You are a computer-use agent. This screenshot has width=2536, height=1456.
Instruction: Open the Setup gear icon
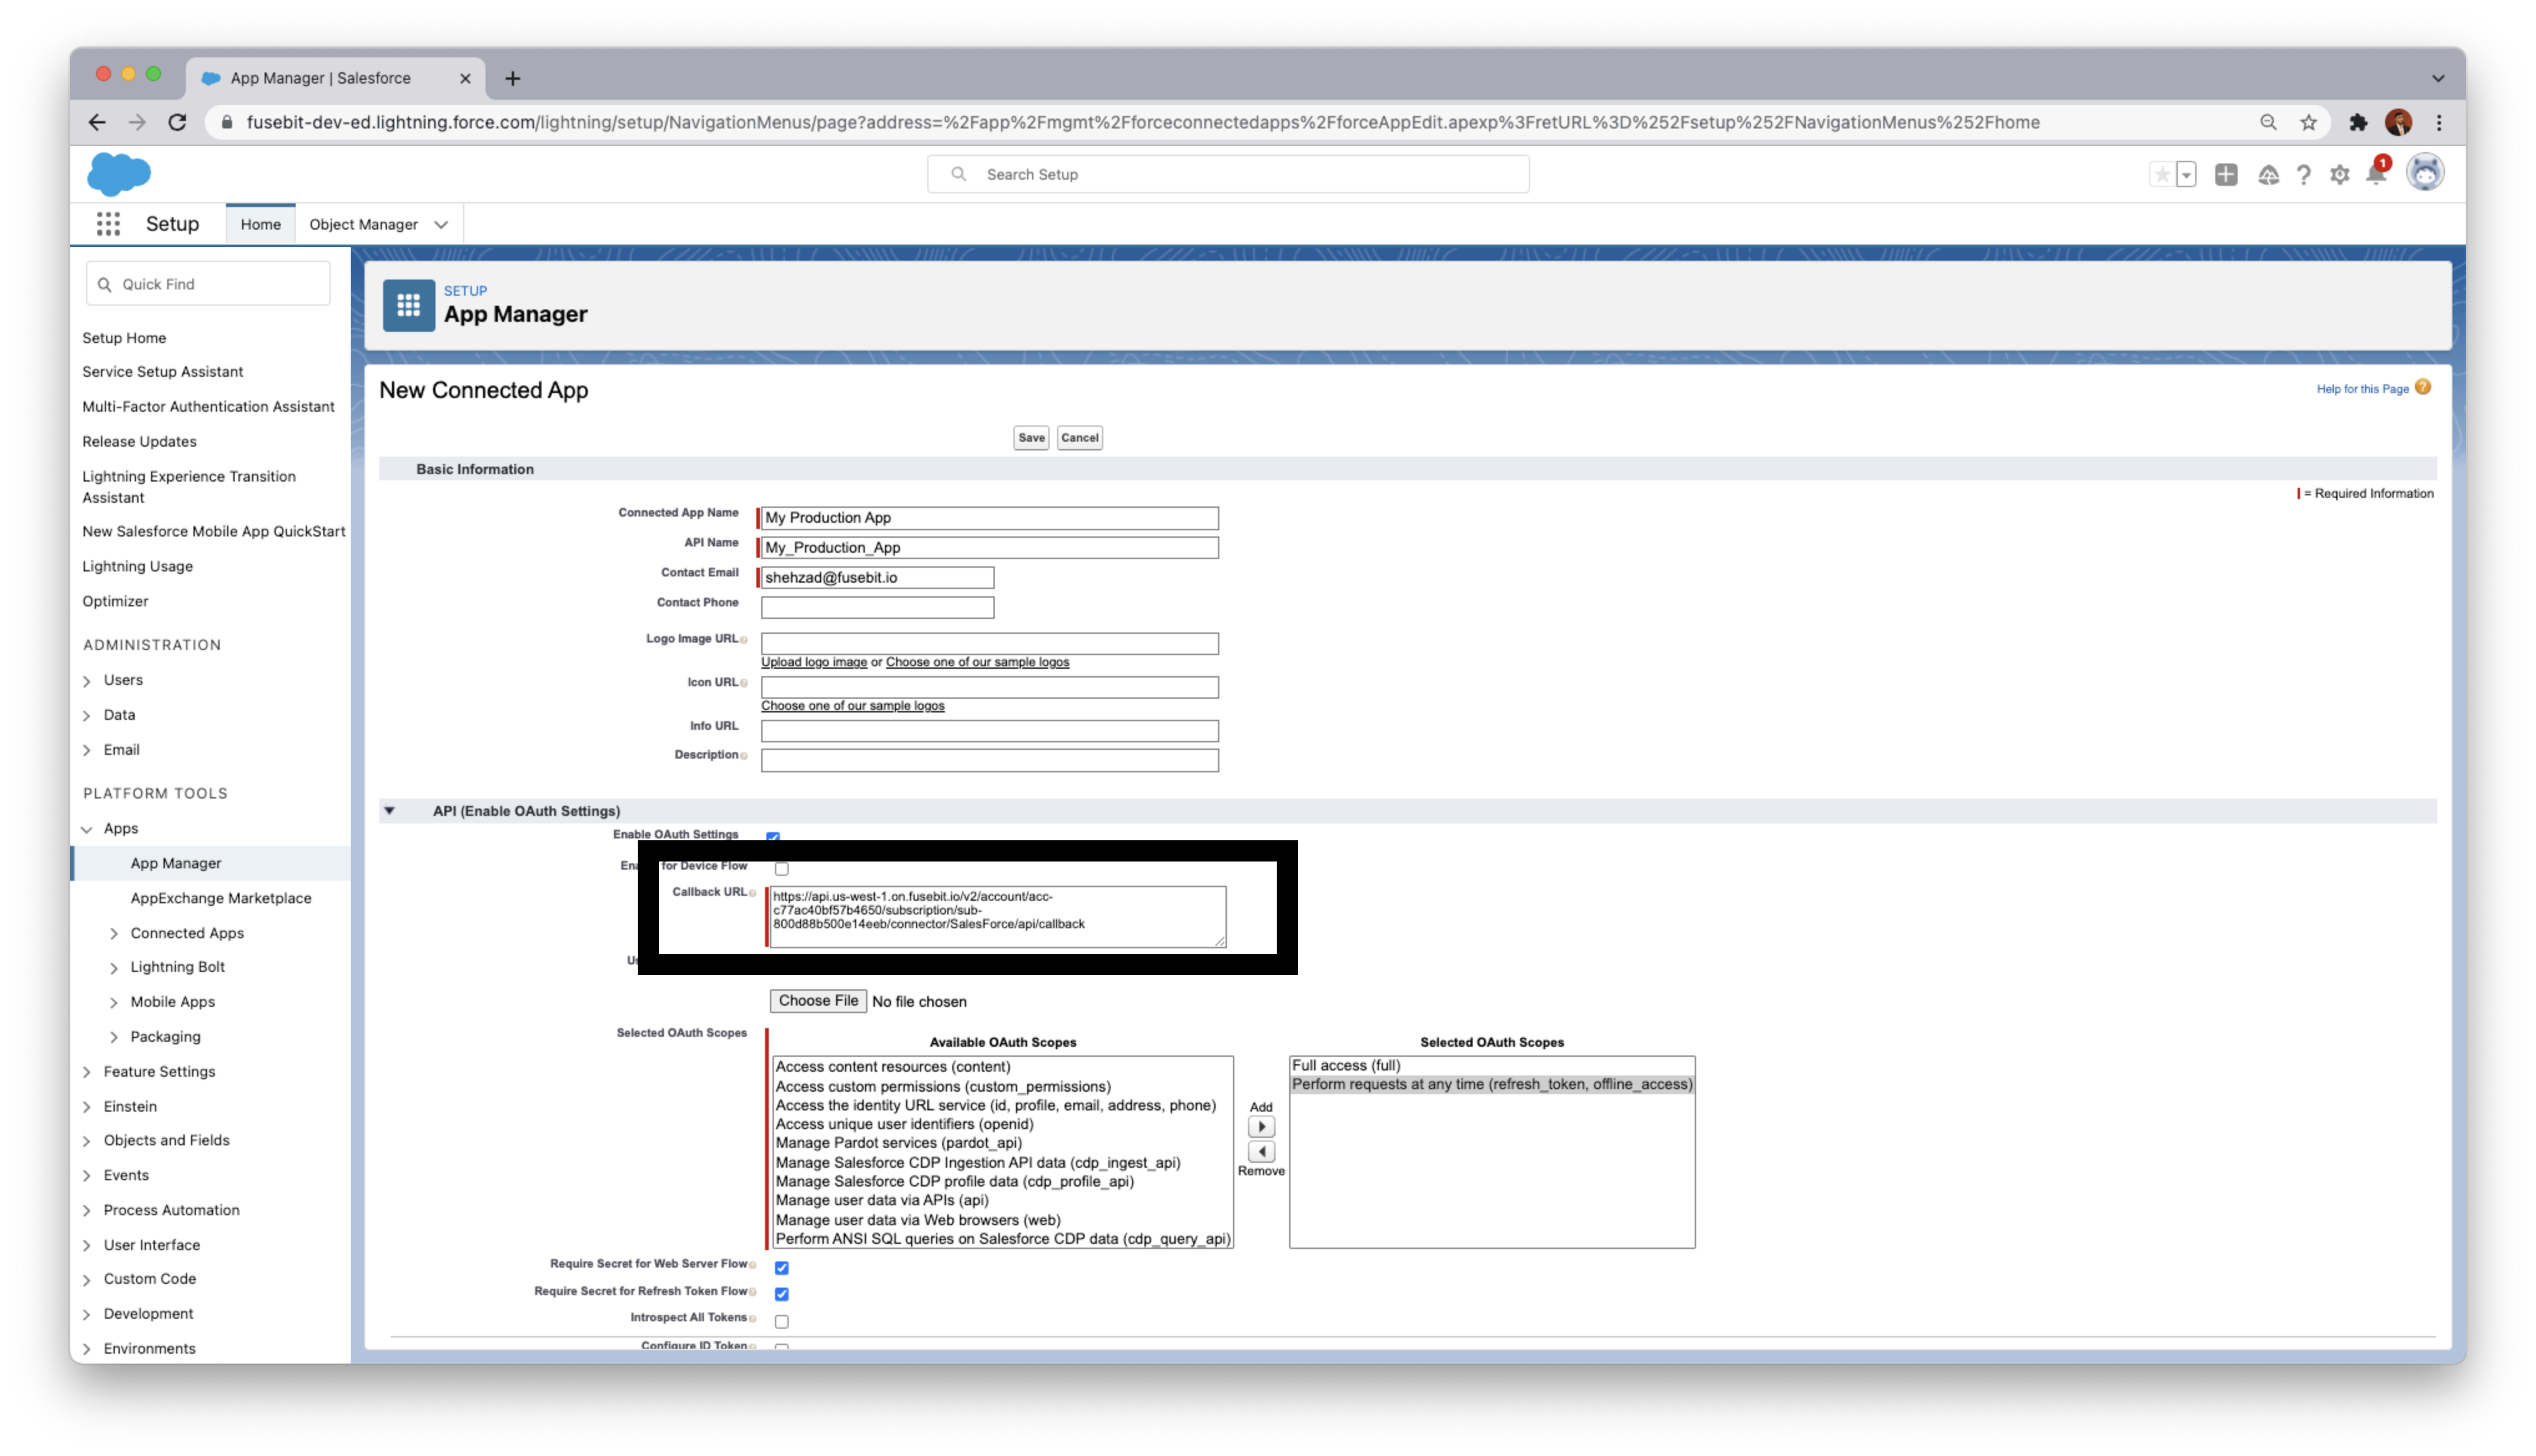pyautogui.click(x=2340, y=175)
